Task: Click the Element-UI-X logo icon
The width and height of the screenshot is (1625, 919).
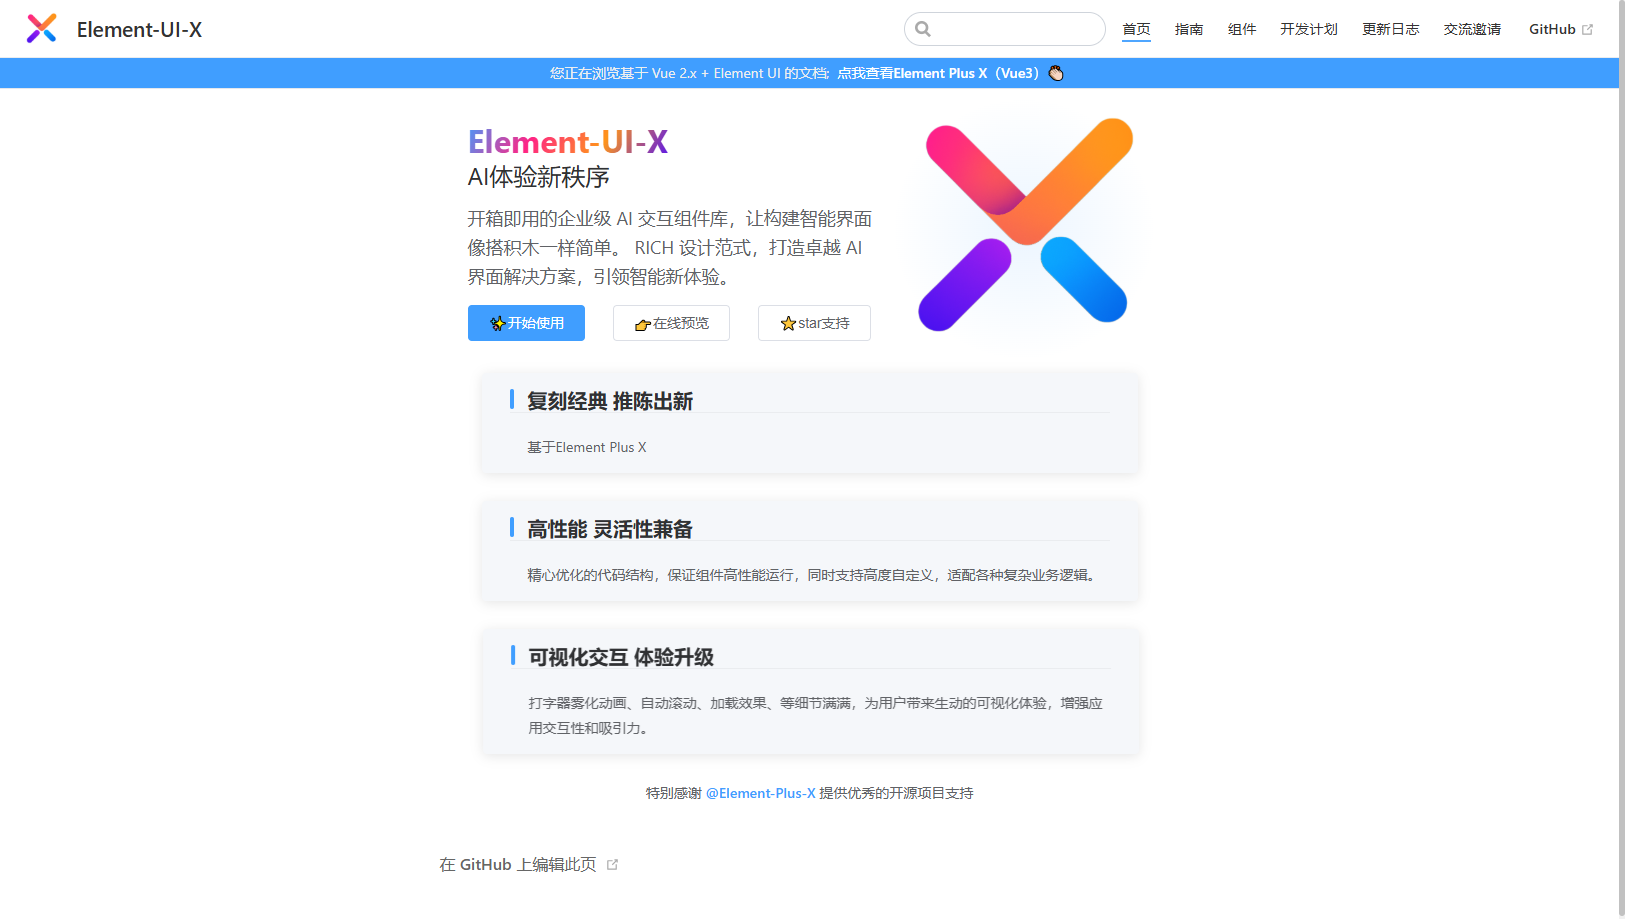Action: [x=41, y=28]
